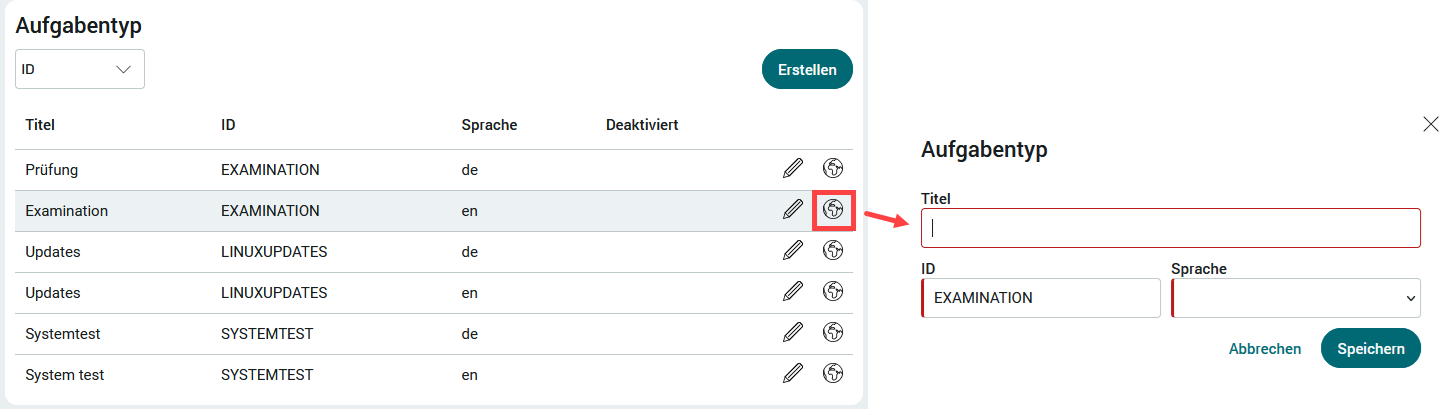
Task: Edit the LINUXUPDATES de row
Action: click(x=793, y=251)
